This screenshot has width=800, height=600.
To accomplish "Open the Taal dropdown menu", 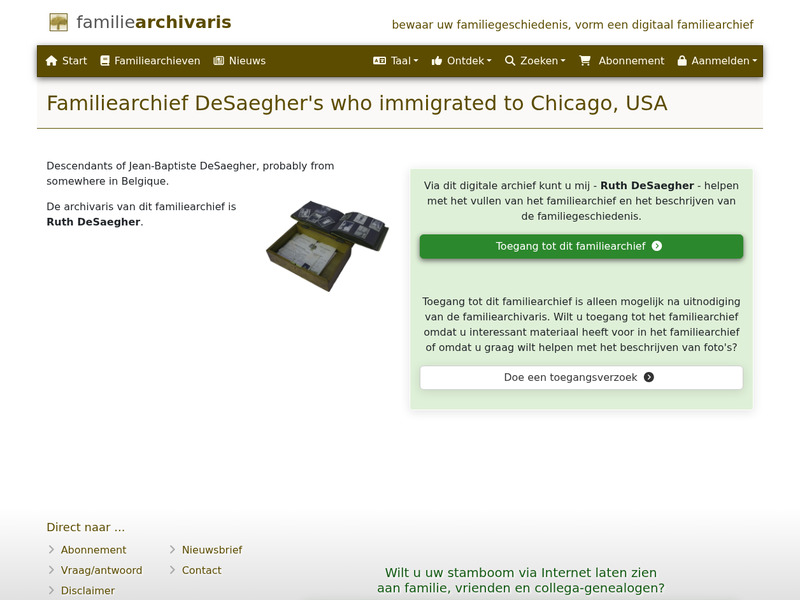I will [x=396, y=61].
